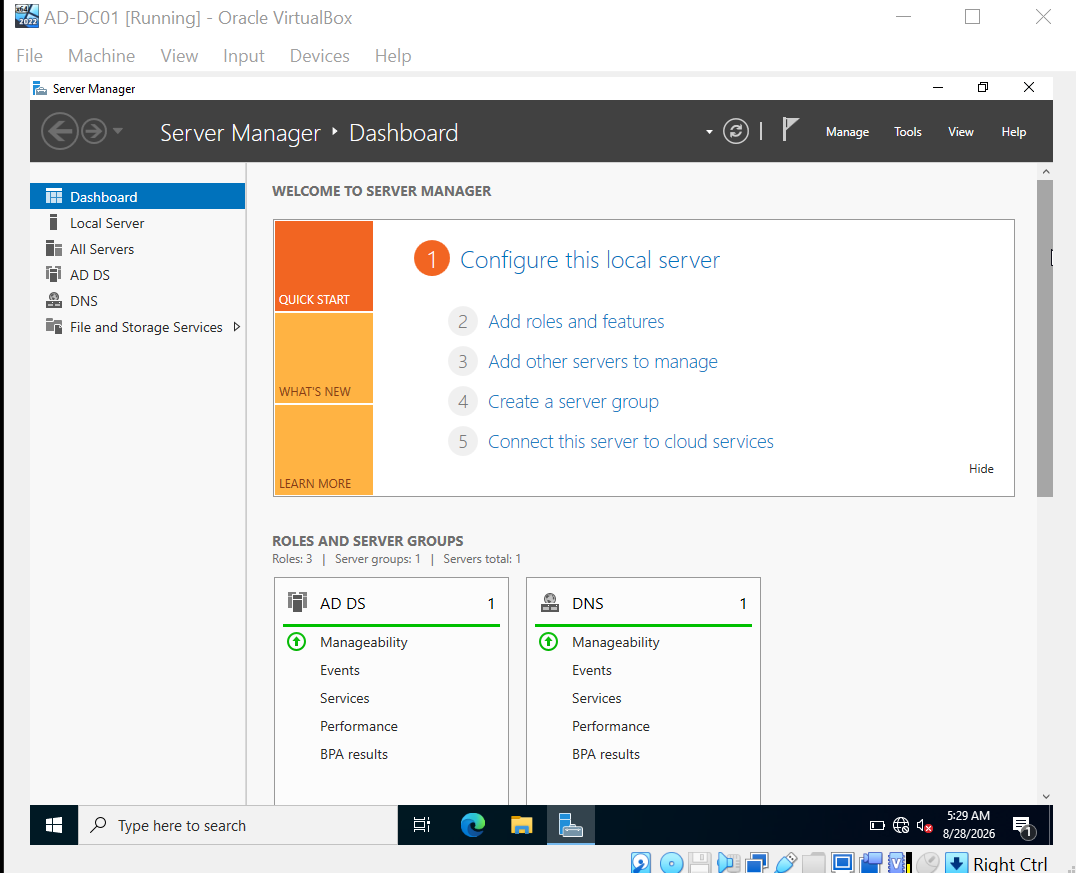Viewport: 1076px width, 873px height.
Task: Refresh the Server Manager dashboard
Action: tap(736, 131)
